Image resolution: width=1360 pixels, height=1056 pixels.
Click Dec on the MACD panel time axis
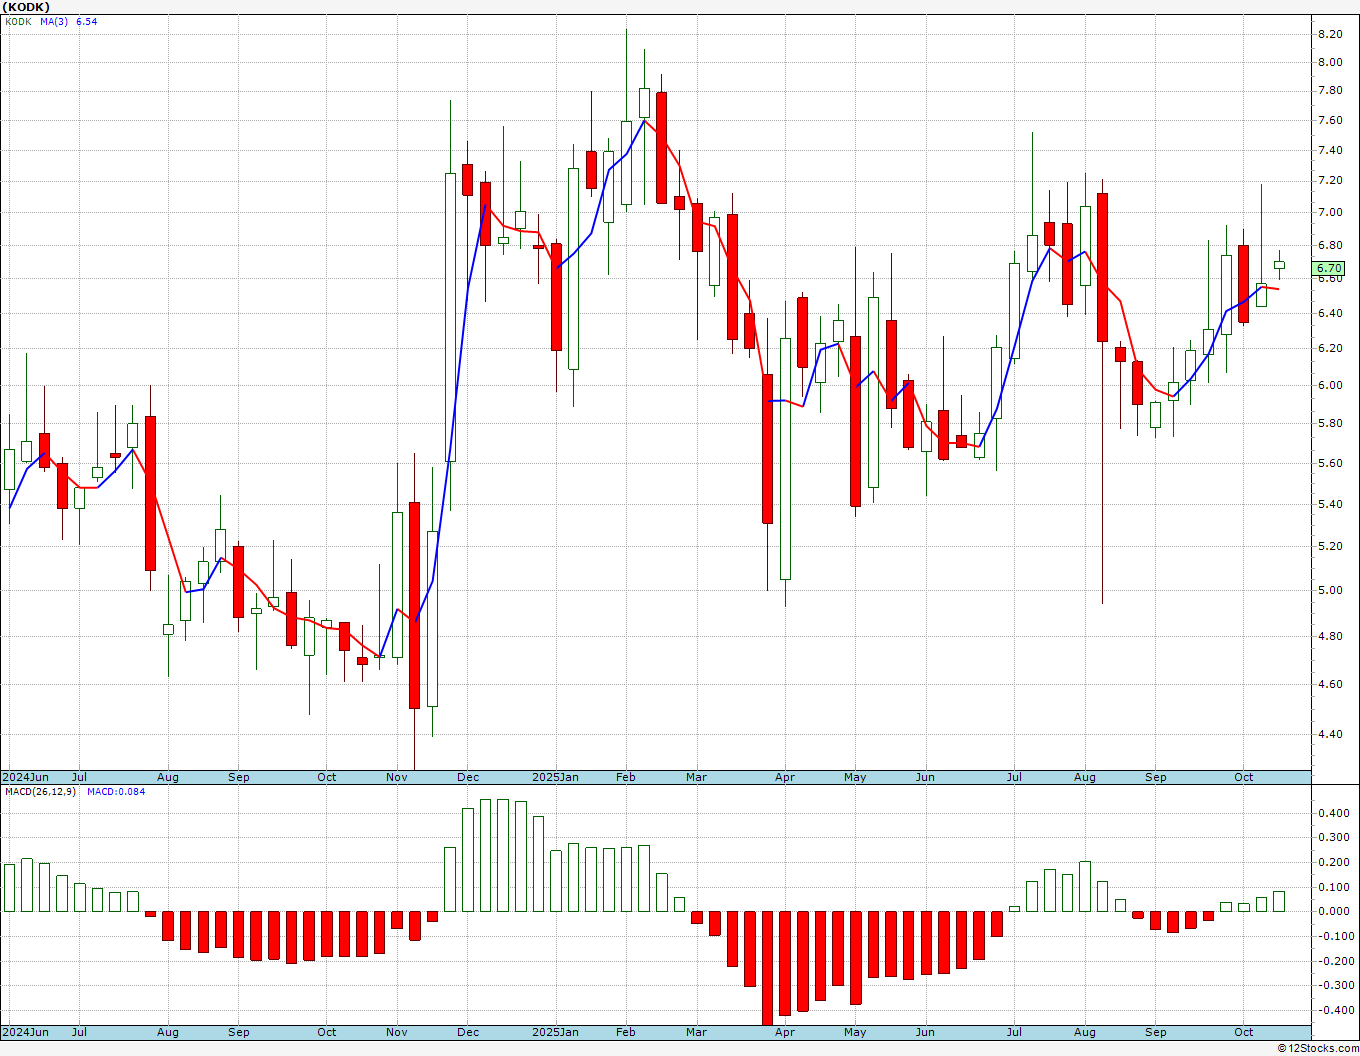click(x=468, y=1032)
